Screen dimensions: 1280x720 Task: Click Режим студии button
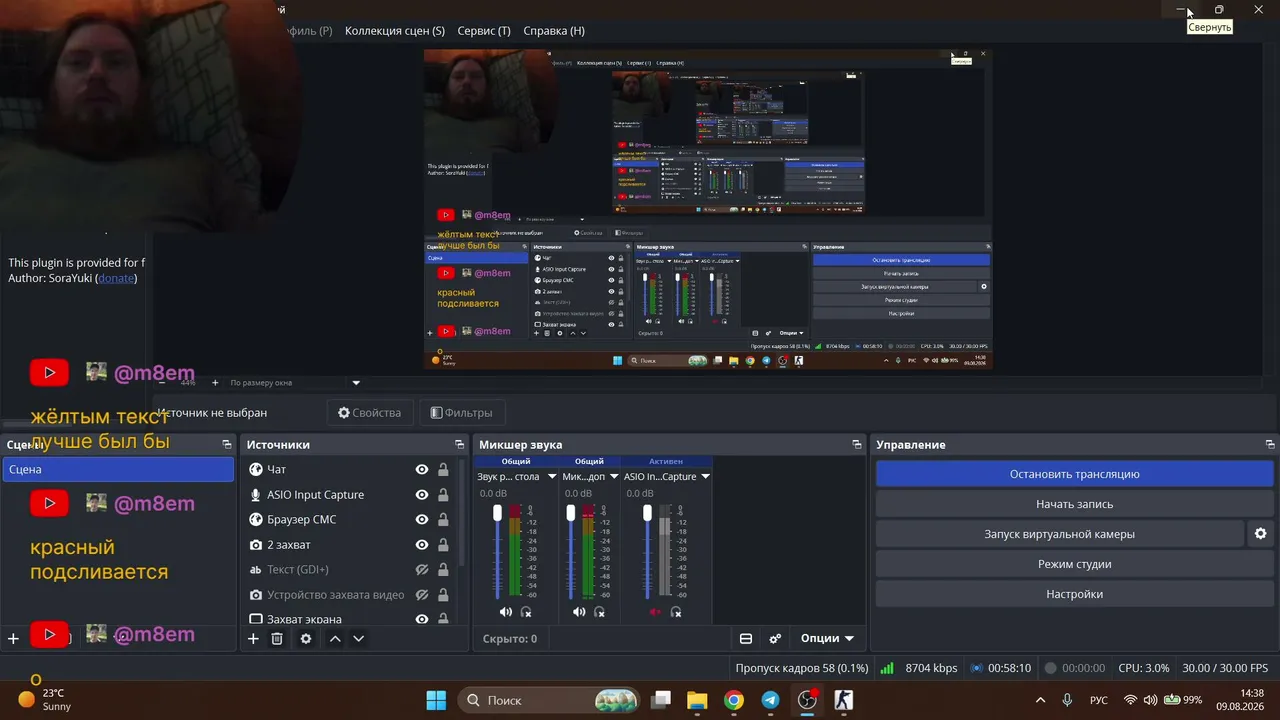click(x=1075, y=564)
